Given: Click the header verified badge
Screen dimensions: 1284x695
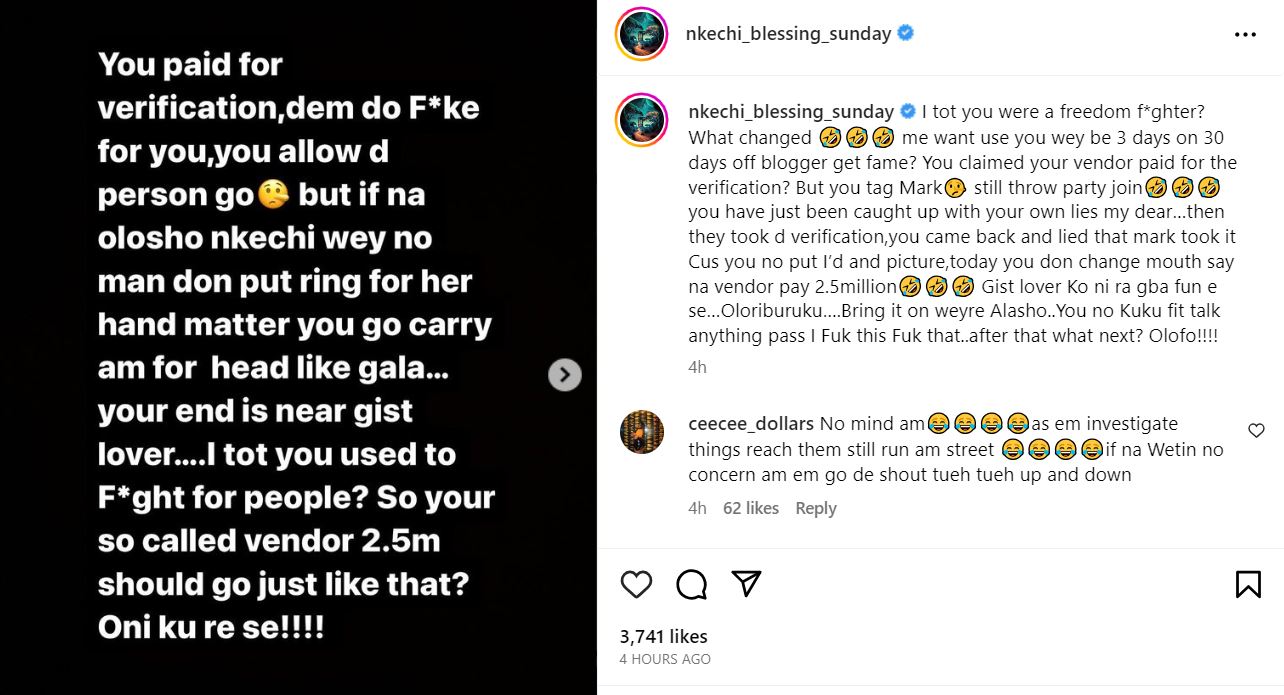Looking at the screenshot, I should tap(906, 33).
